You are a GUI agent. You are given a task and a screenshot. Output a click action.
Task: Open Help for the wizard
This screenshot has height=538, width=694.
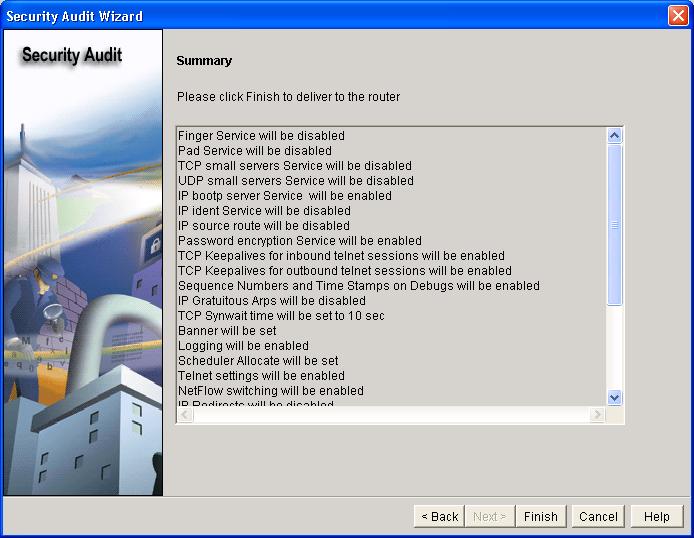(x=656, y=516)
